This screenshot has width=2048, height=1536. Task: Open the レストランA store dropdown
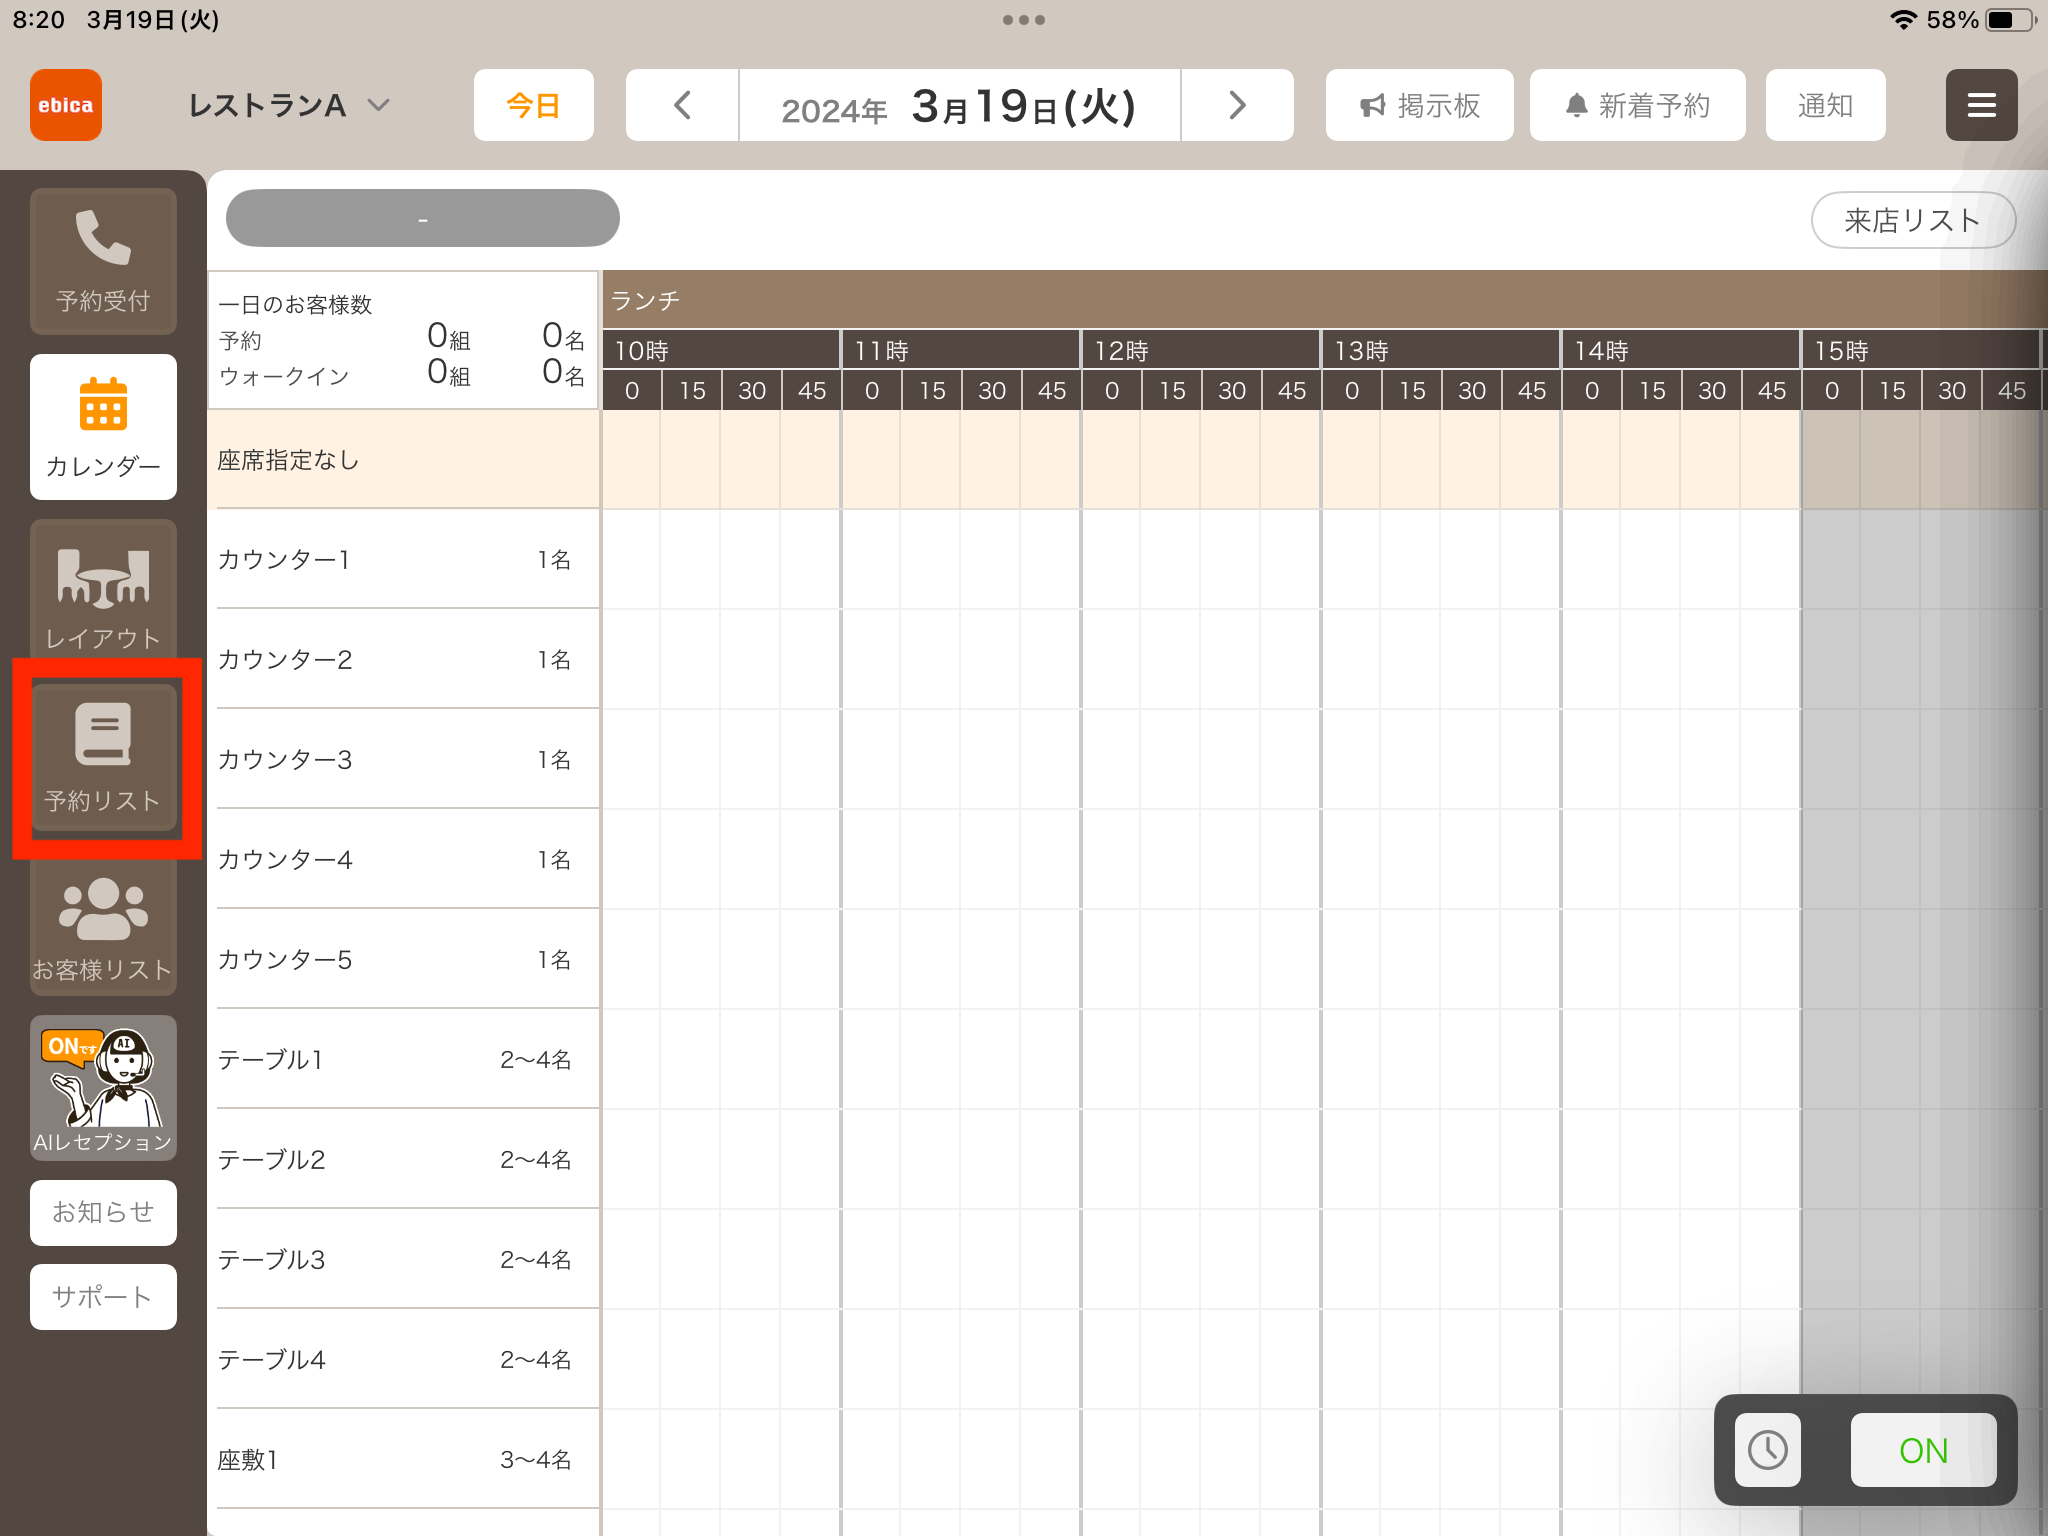tap(288, 105)
